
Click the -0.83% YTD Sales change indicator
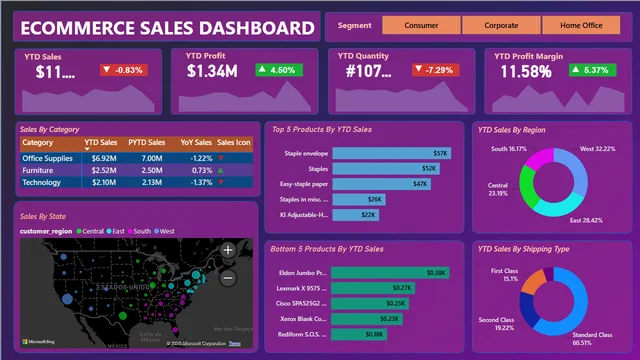pos(124,70)
